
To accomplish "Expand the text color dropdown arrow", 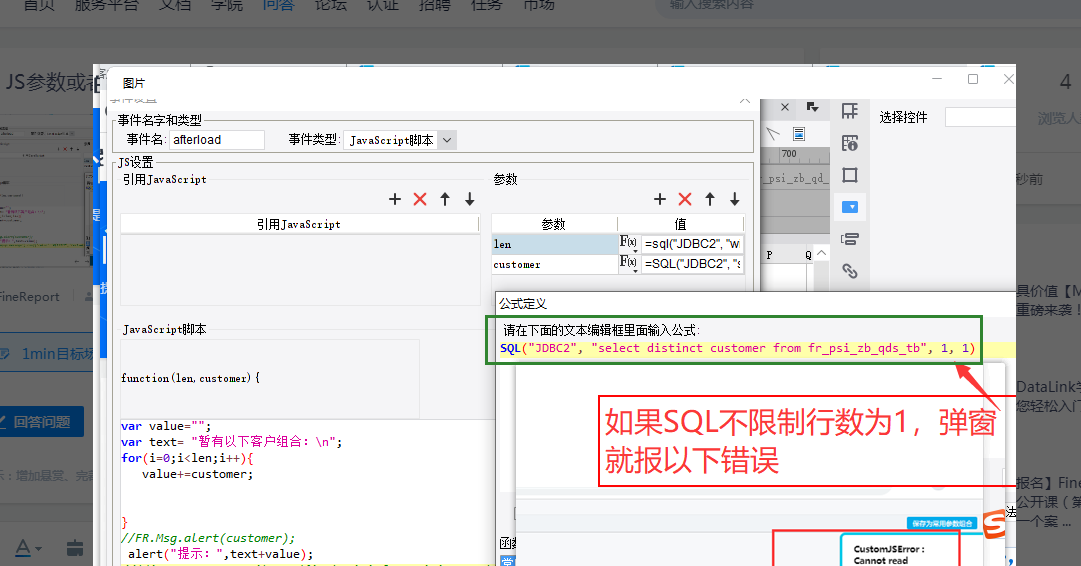I will 39,549.
